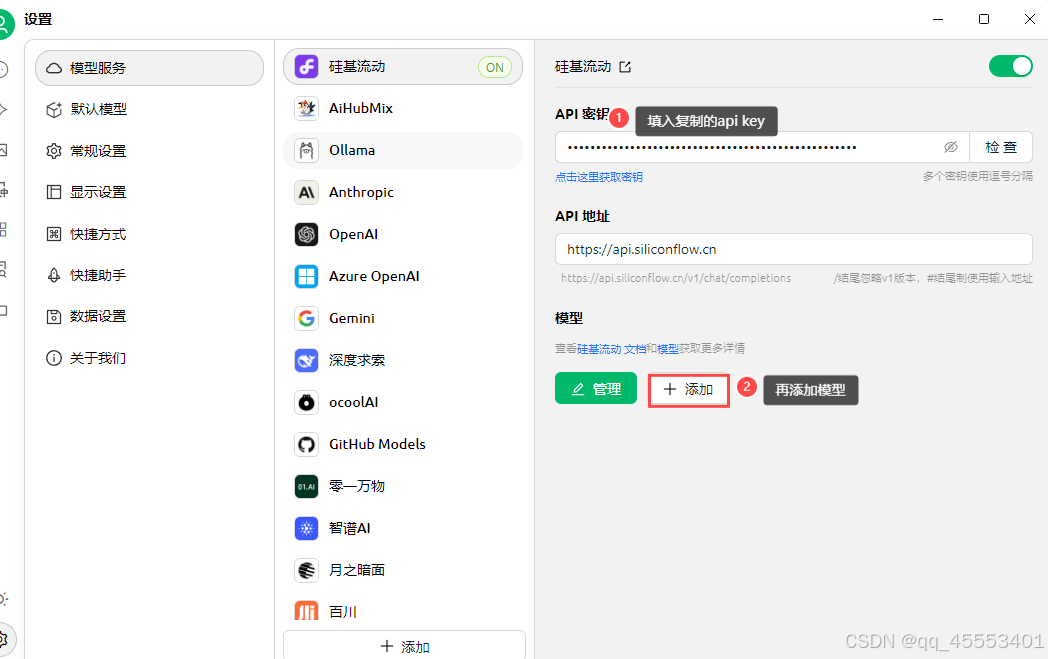Click the green 管理 models button
The height and width of the screenshot is (659, 1048).
coord(596,389)
